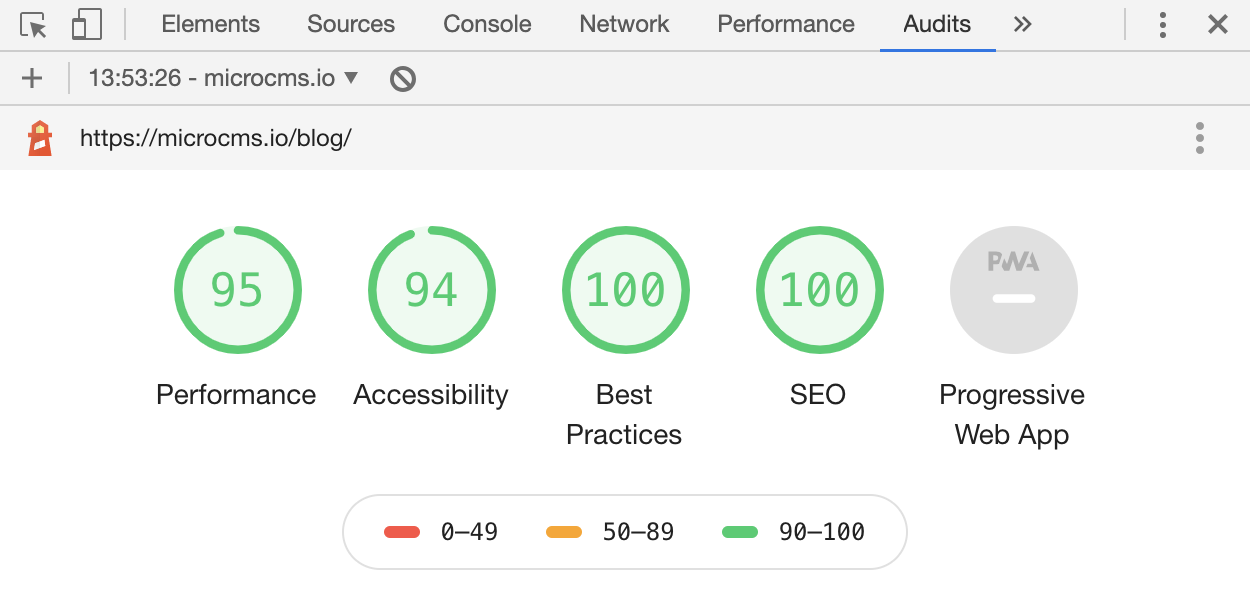Click the Accessibility score gauge 94
Screen dimensions: 1250x610
point(431,291)
